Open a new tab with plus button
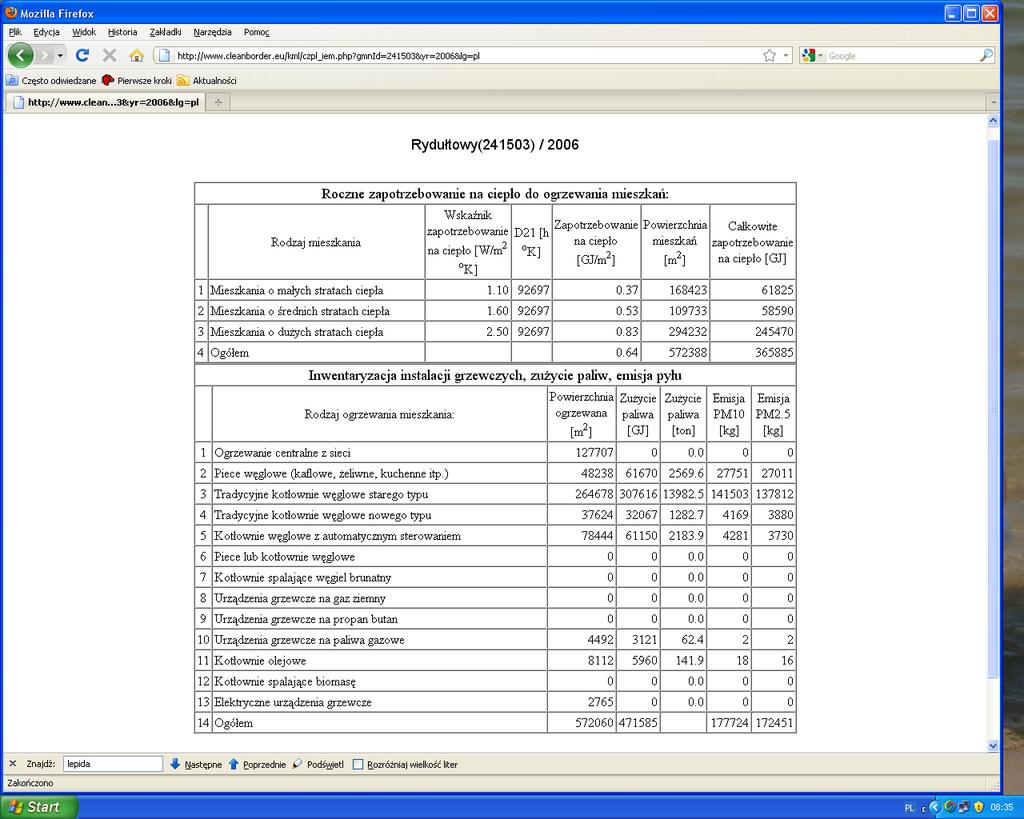Screen dimensions: 1024x819 point(218,102)
